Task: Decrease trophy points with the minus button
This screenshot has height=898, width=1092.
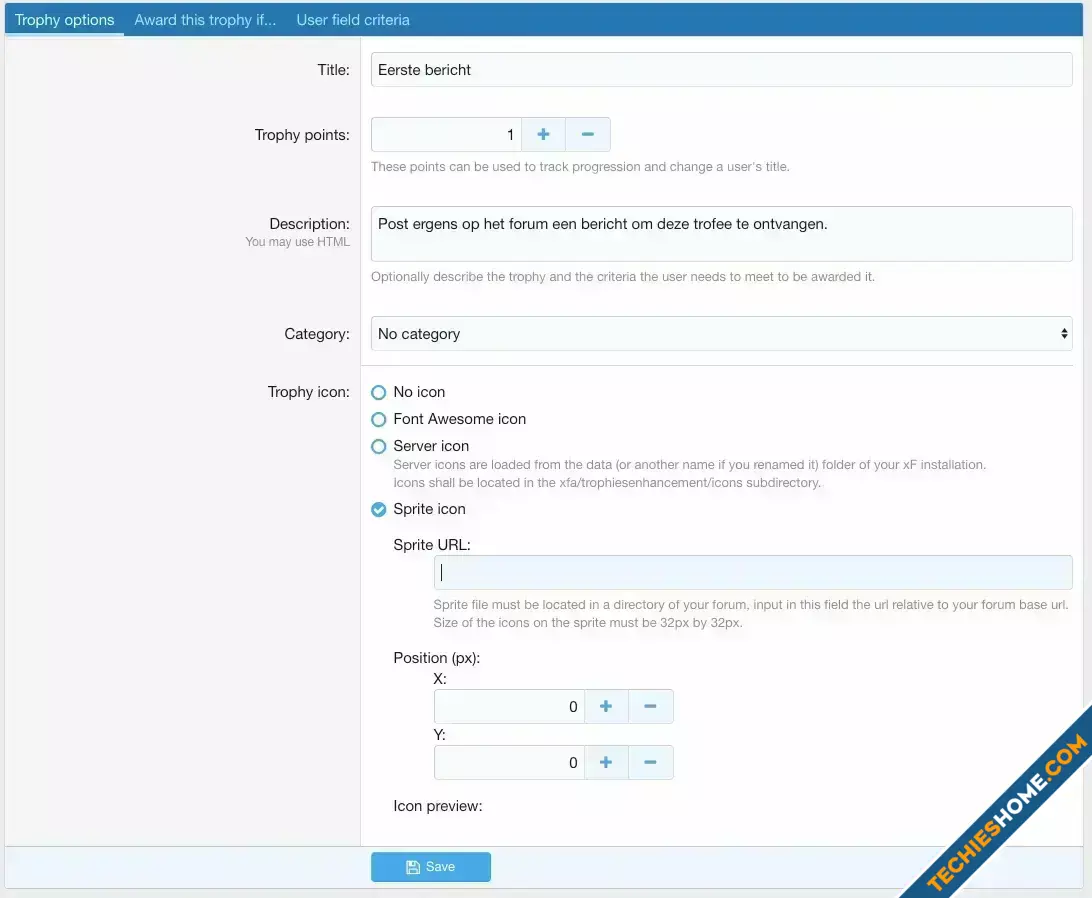Action: (x=588, y=134)
